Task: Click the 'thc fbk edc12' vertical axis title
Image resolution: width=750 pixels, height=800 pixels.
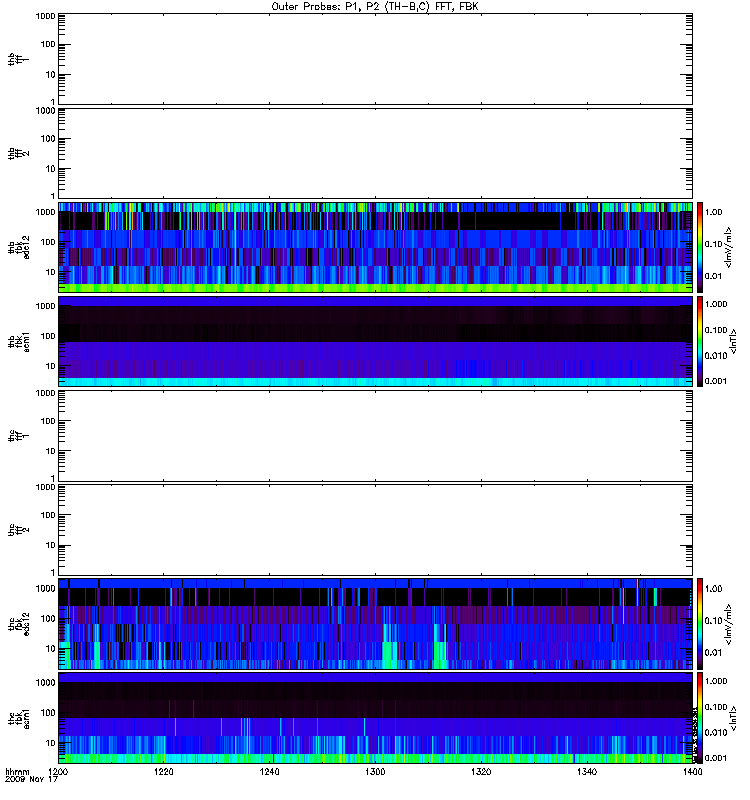Action: pyautogui.click(x=18, y=623)
